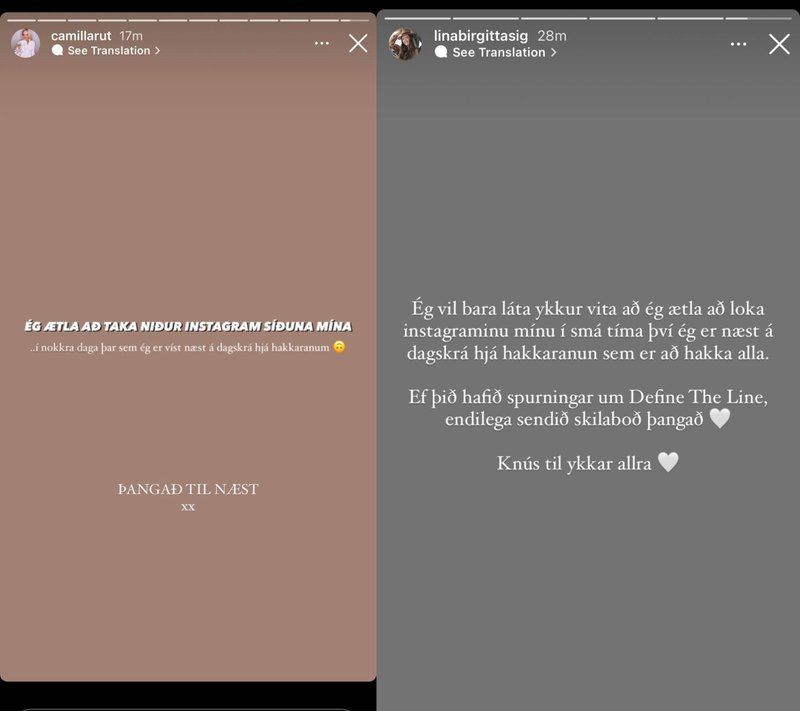Close the linabirgittasig story
Screen dimensions: 800x711
pyautogui.click(x=779, y=44)
